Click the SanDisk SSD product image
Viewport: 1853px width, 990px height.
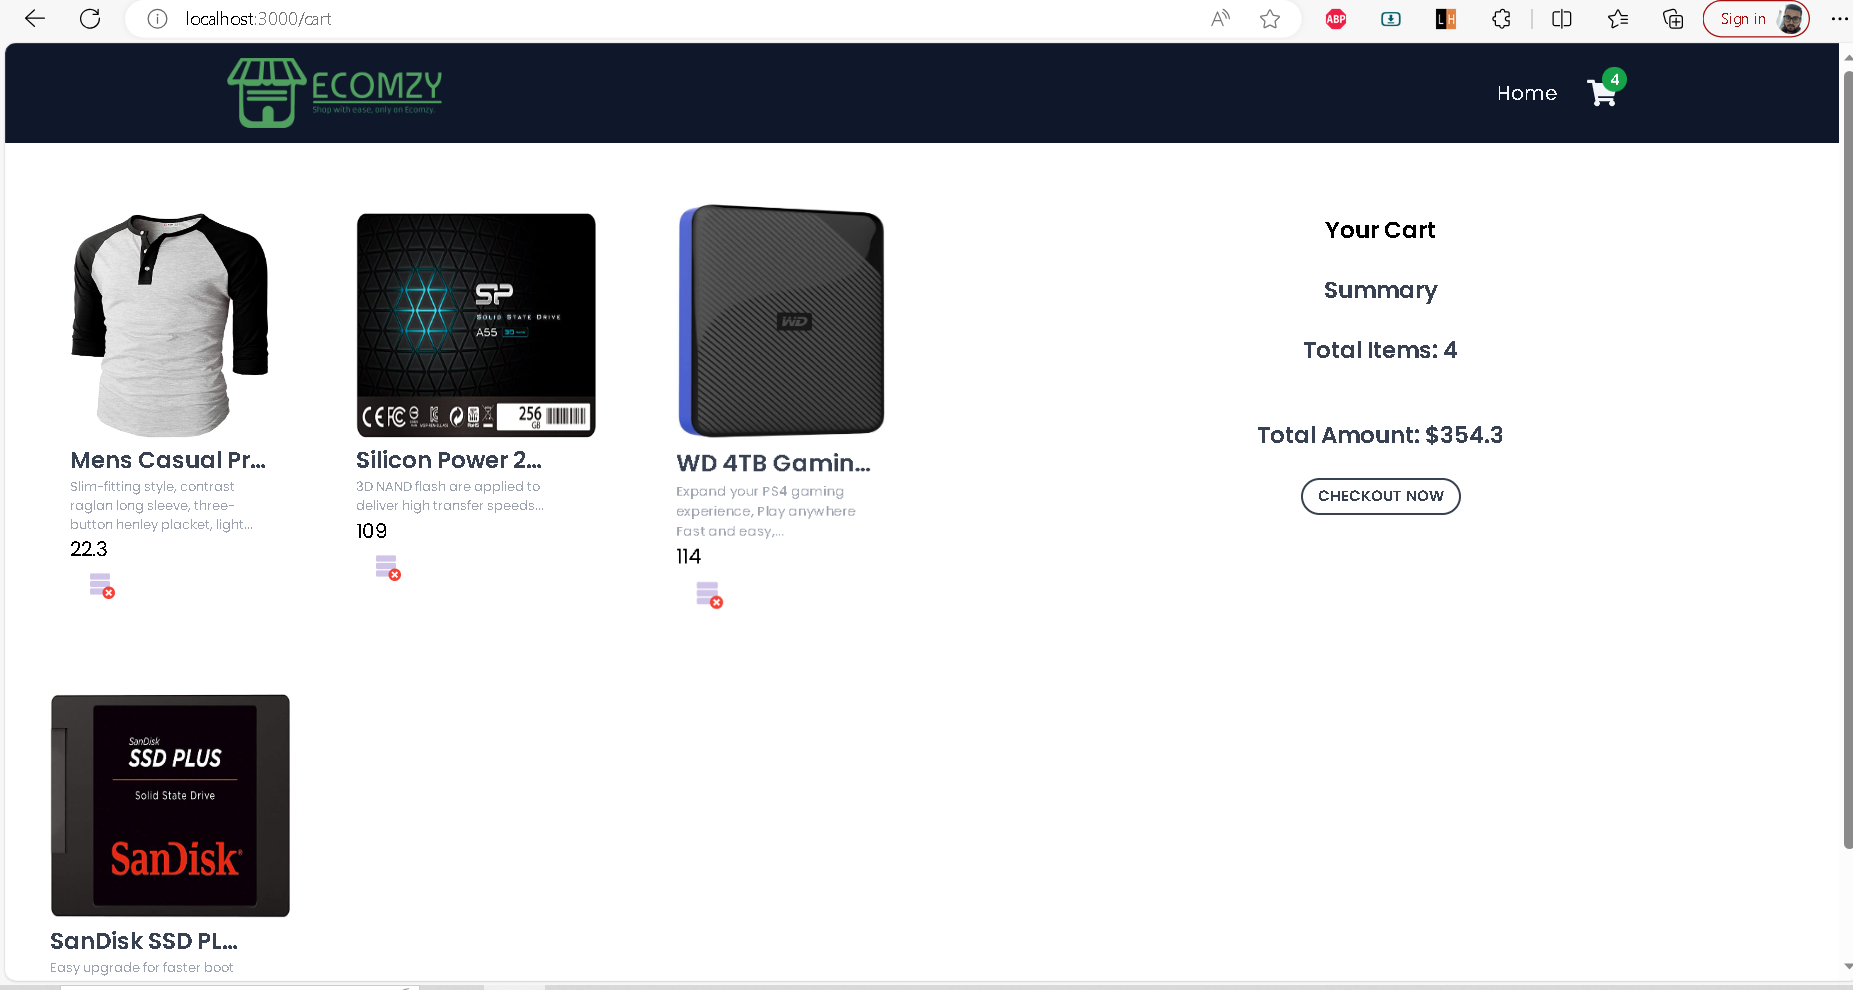coord(169,805)
